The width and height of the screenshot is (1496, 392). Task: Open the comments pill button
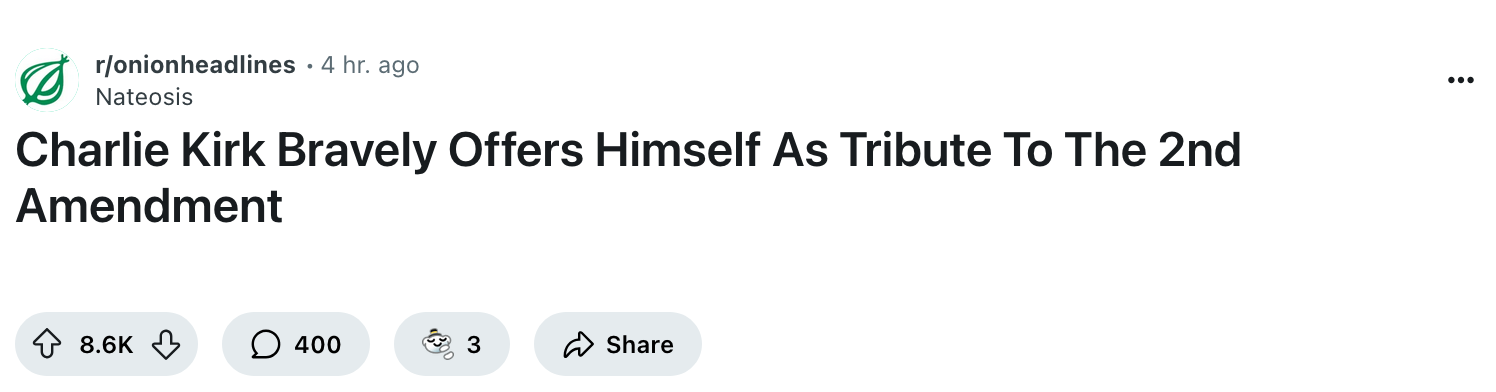click(x=296, y=345)
